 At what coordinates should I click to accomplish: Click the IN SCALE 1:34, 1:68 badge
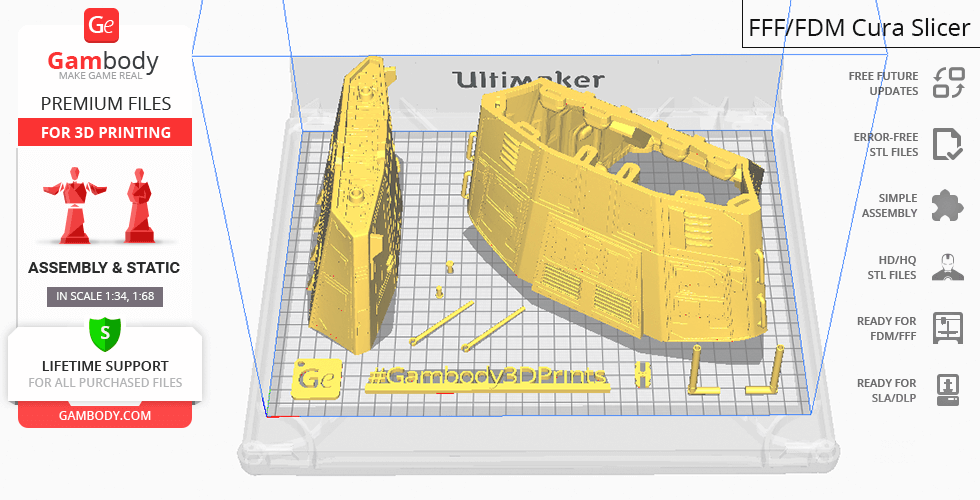(x=104, y=296)
